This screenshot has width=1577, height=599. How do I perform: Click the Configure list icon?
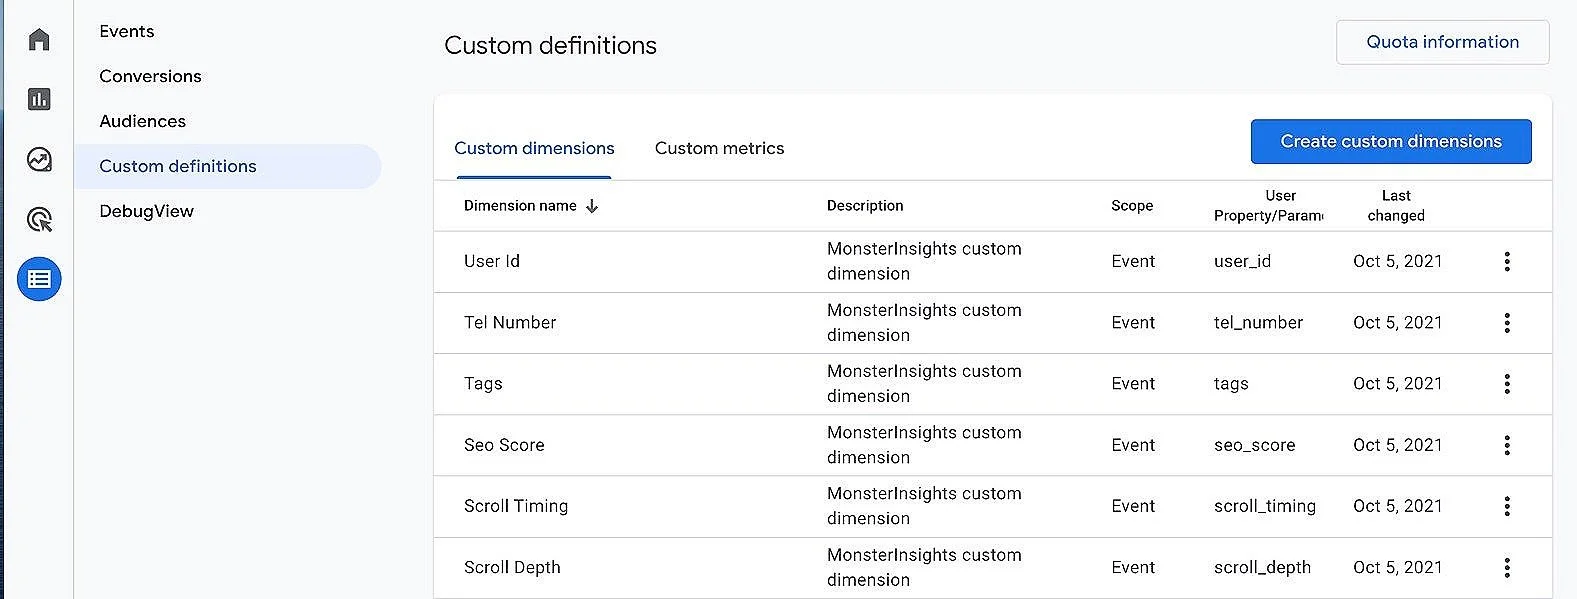(39, 279)
